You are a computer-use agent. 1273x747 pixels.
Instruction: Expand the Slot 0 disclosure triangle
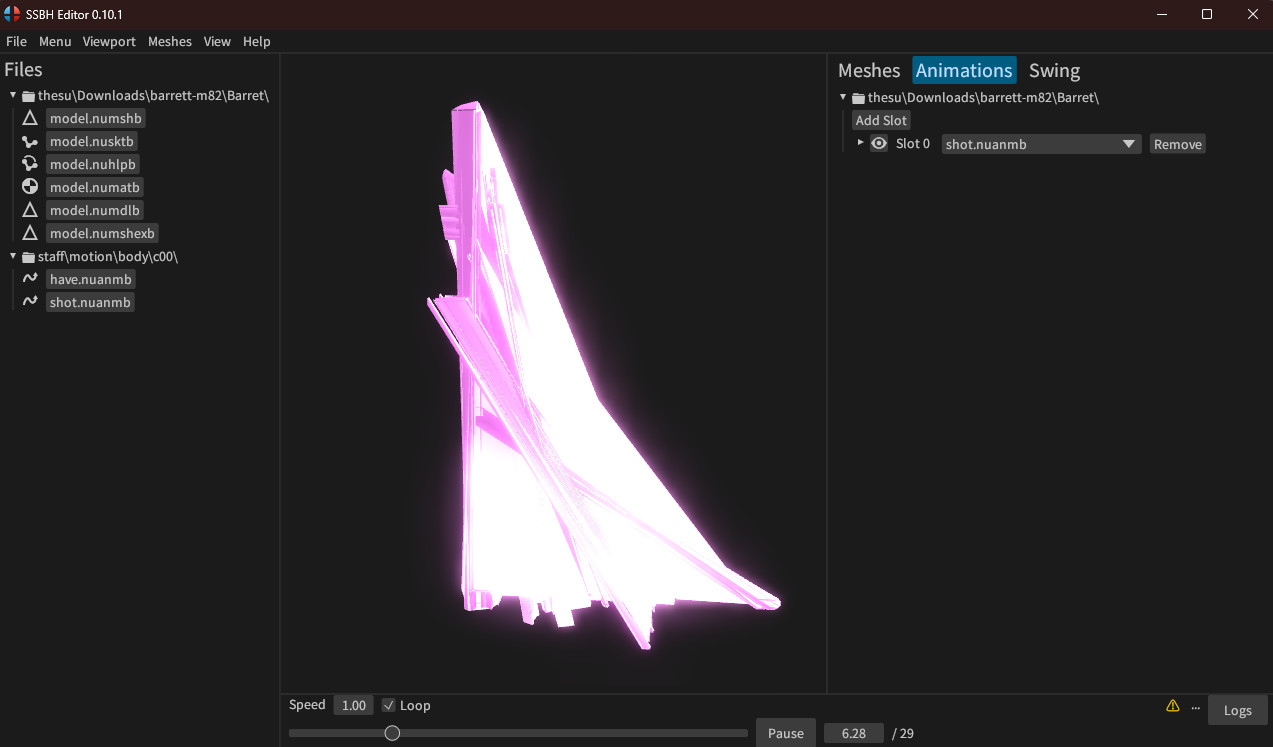(860, 143)
